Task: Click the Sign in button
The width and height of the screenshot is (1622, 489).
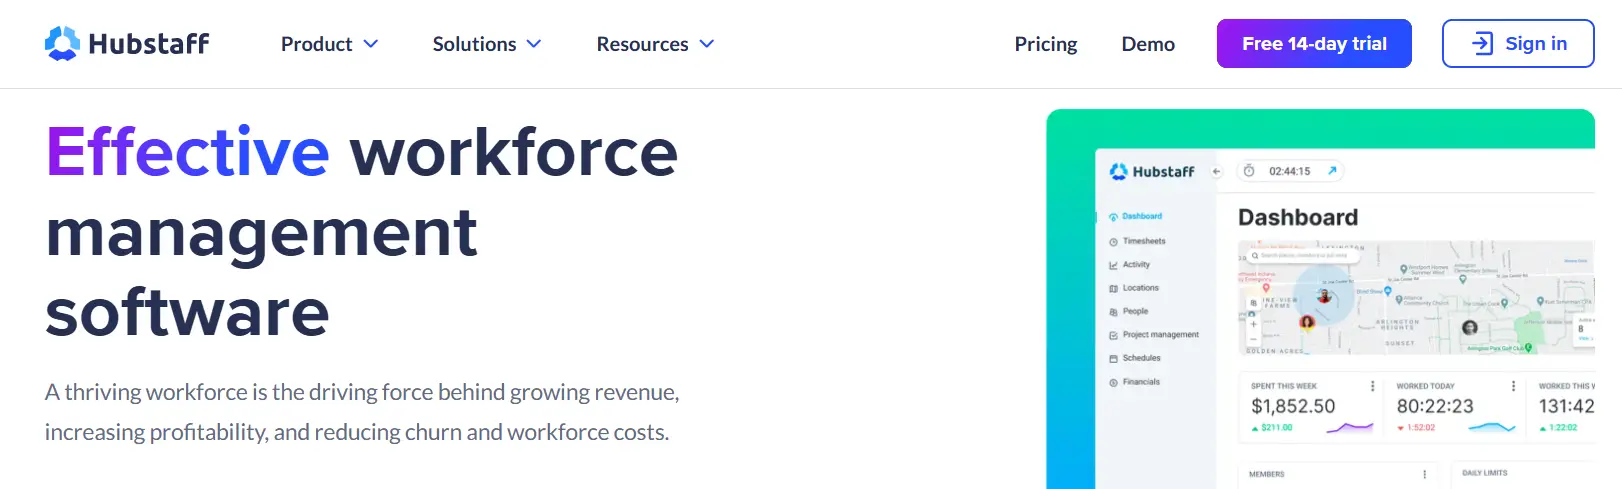Action: click(x=1518, y=44)
